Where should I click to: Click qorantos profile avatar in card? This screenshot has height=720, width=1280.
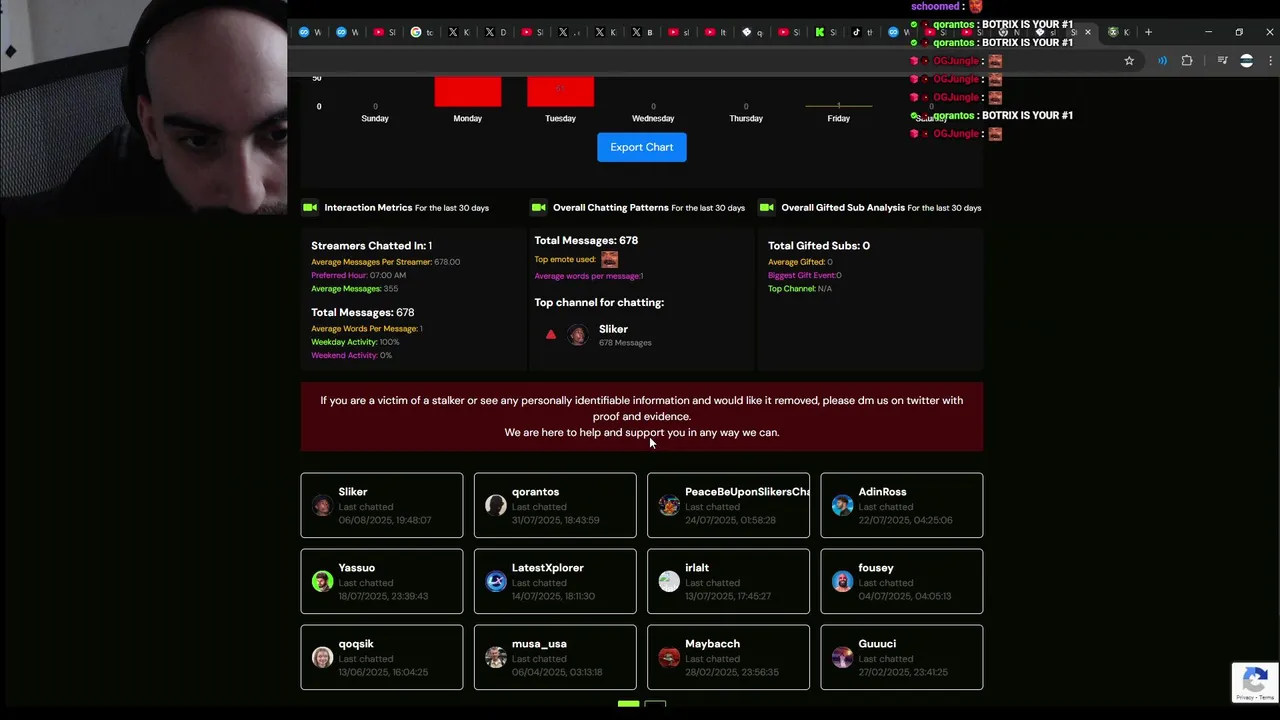pyautogui.click(x=496, y=505)
